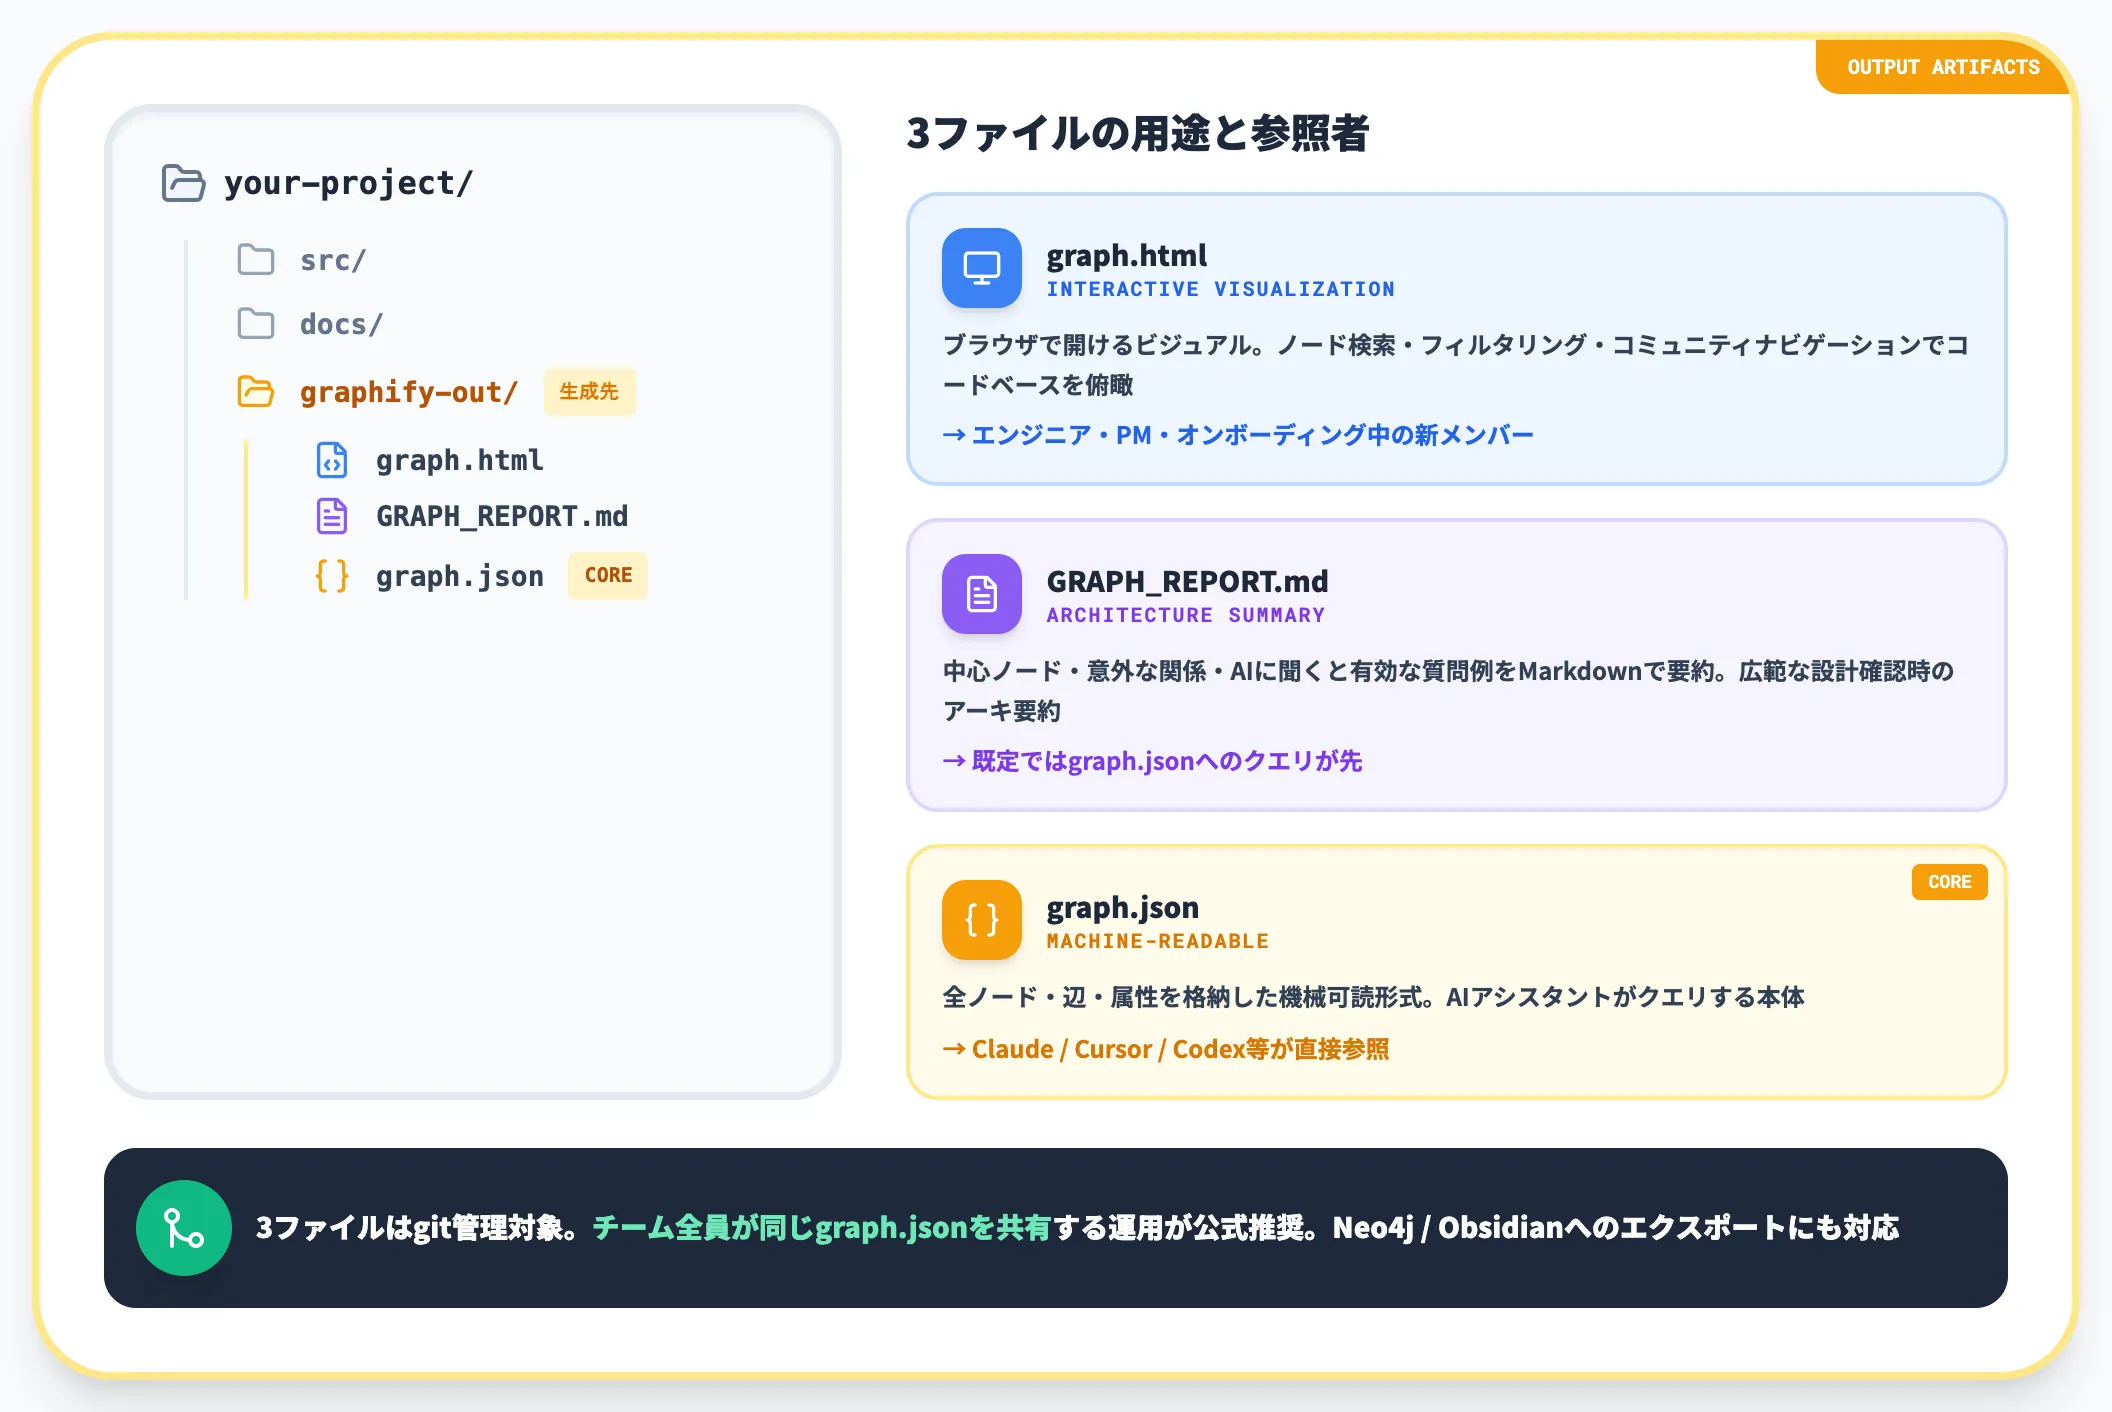The image size is (2112, 1412).
Task: Click the graph.html code file icon in tree
Action: (x=332, y=460)
